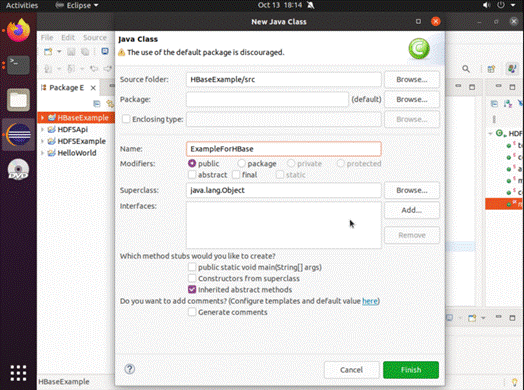Click the Eclipse toolbar search magnifier icon
Viewport: 524px width, 390px height.
[466, 69]
